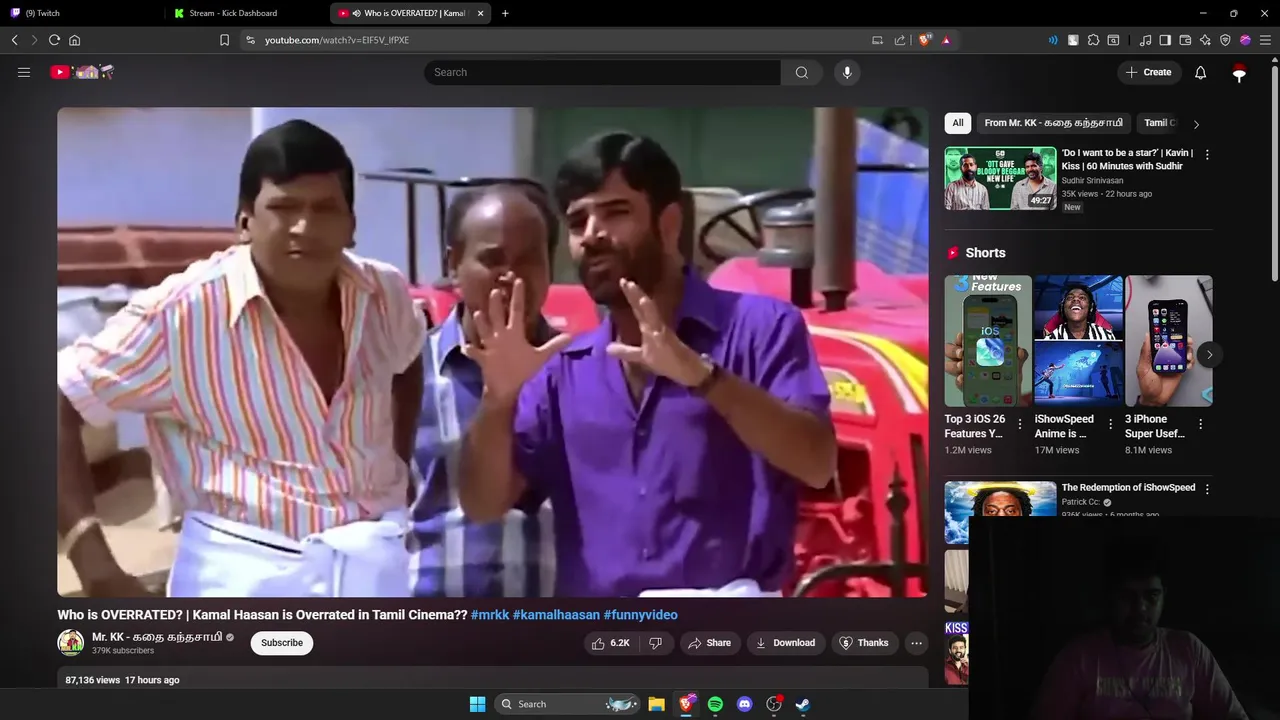
Task: Open Spotify from the taskbar
Action: point(715,704)
